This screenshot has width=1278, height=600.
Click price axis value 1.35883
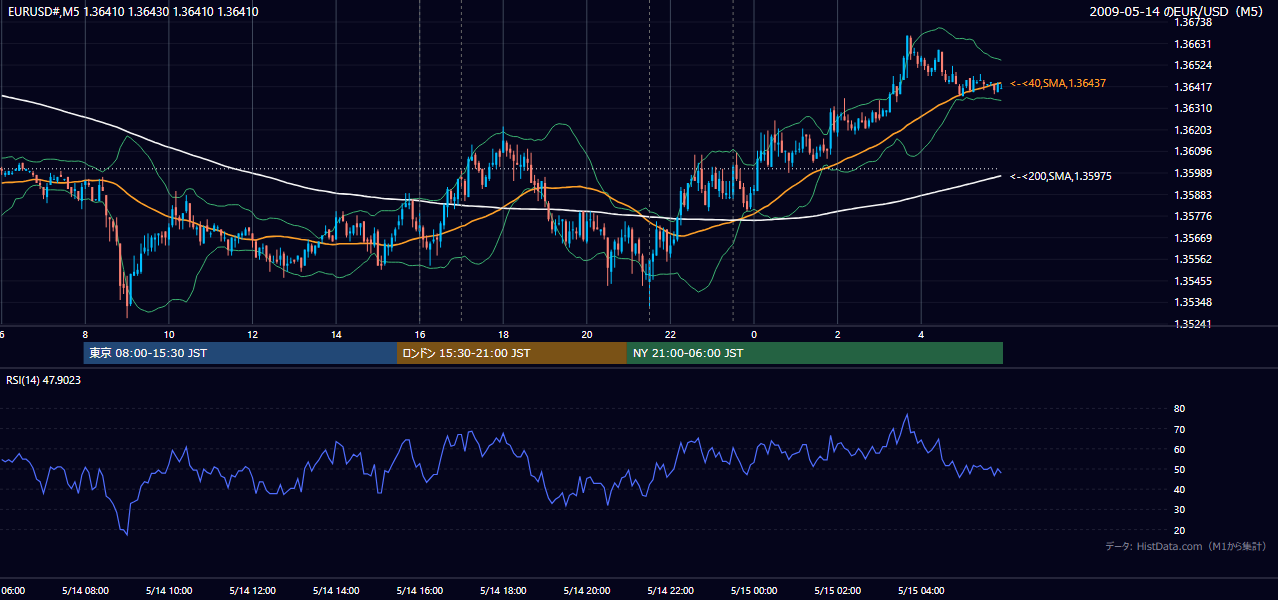click(x=1194, y=195)
